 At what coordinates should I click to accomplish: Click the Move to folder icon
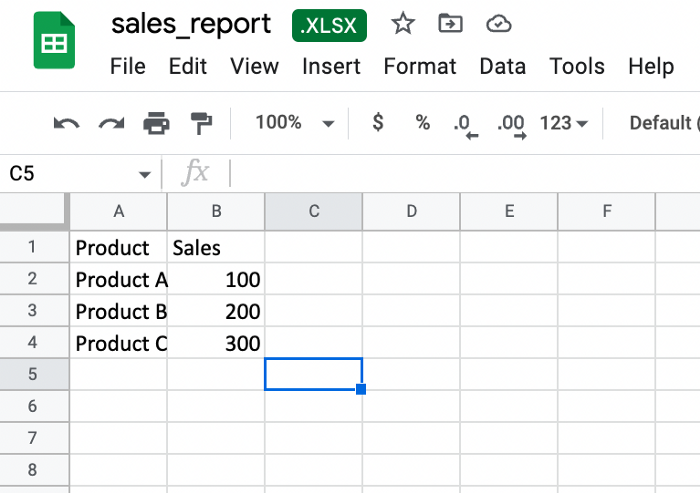450,23
